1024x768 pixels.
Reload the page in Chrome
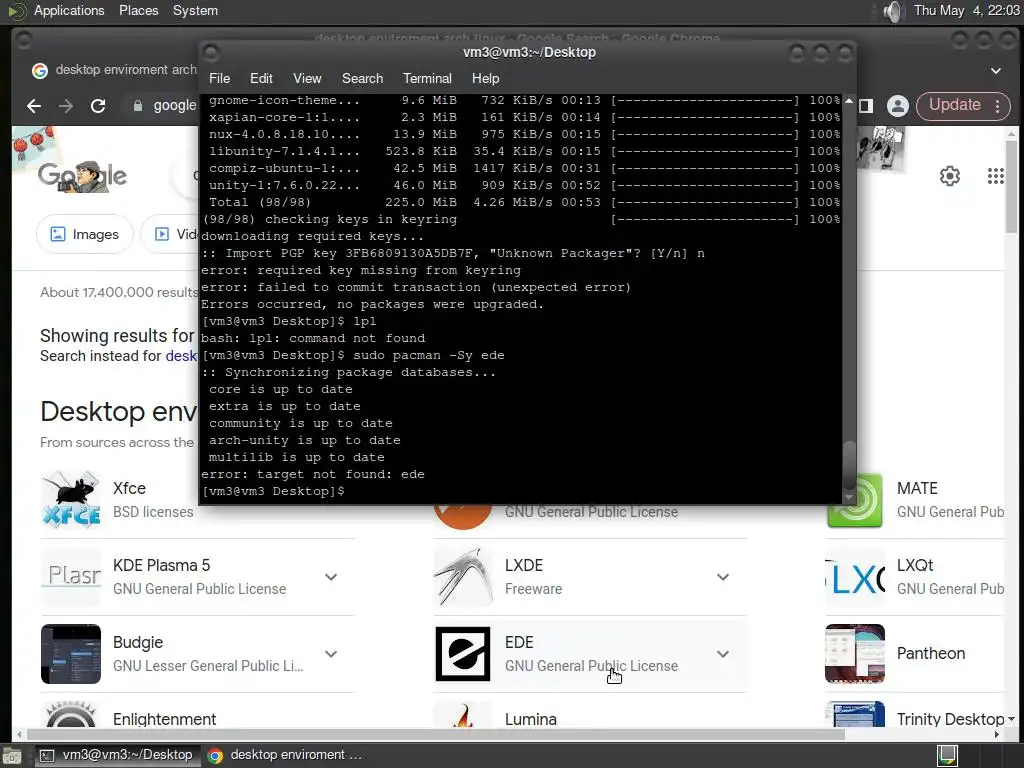coord(98,106)
